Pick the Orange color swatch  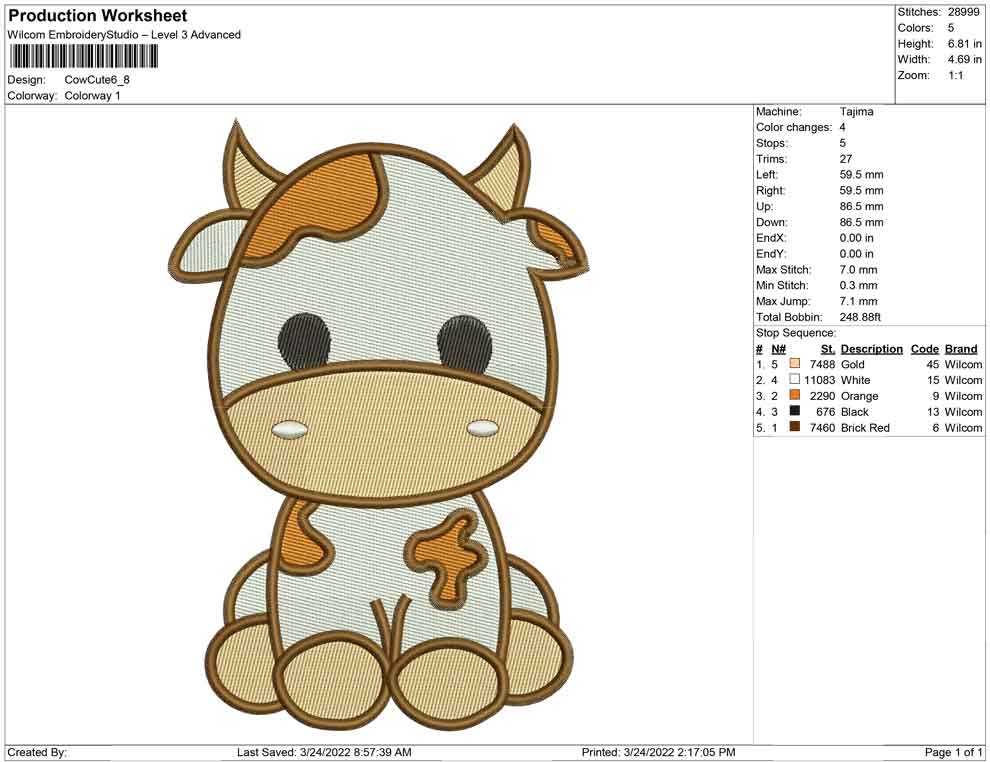click(x=795, y=396)
